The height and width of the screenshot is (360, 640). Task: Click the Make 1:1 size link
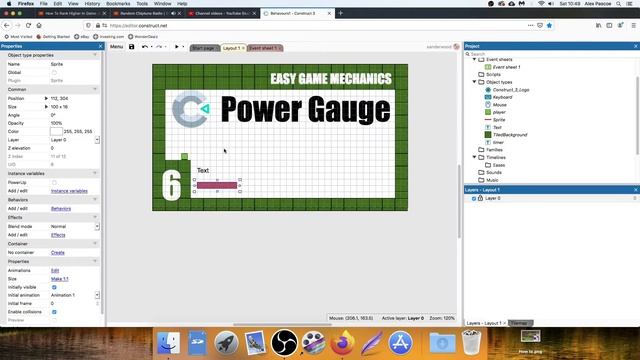[60, 279]
